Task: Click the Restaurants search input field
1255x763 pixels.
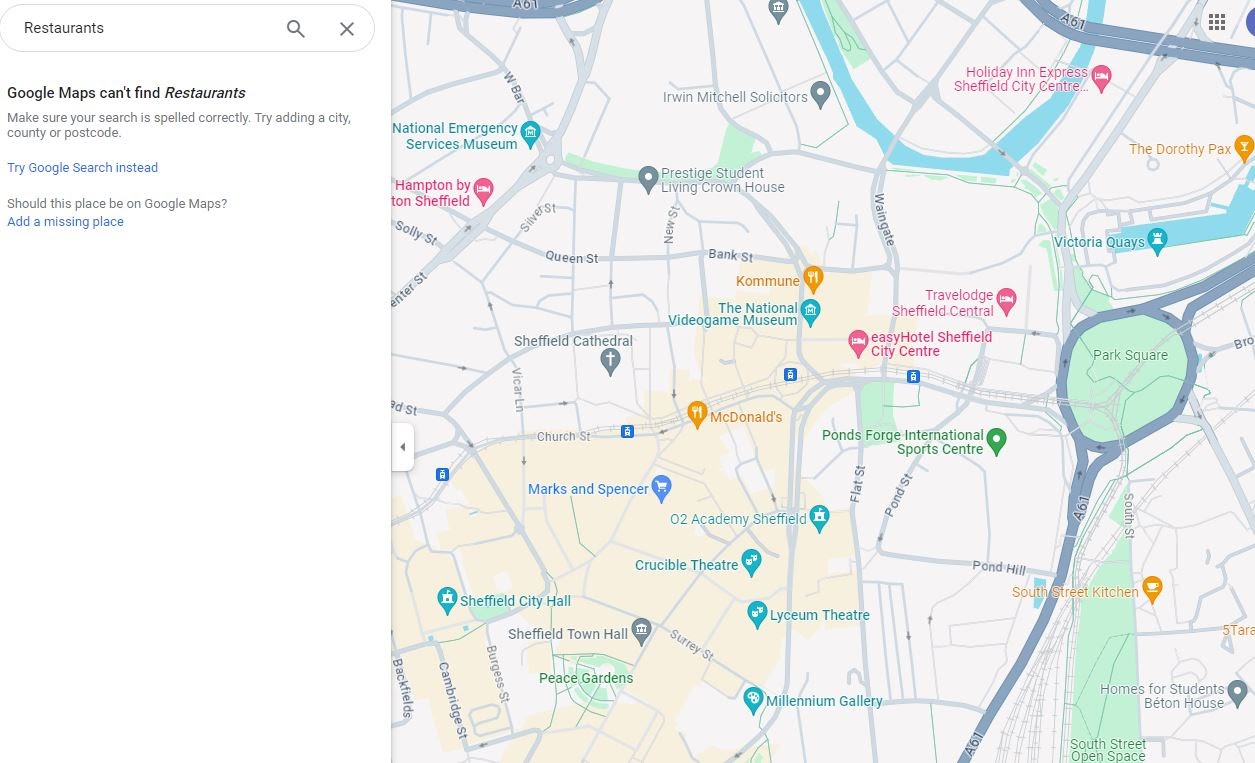Action: pyautogui.click(x=150, y=28)
